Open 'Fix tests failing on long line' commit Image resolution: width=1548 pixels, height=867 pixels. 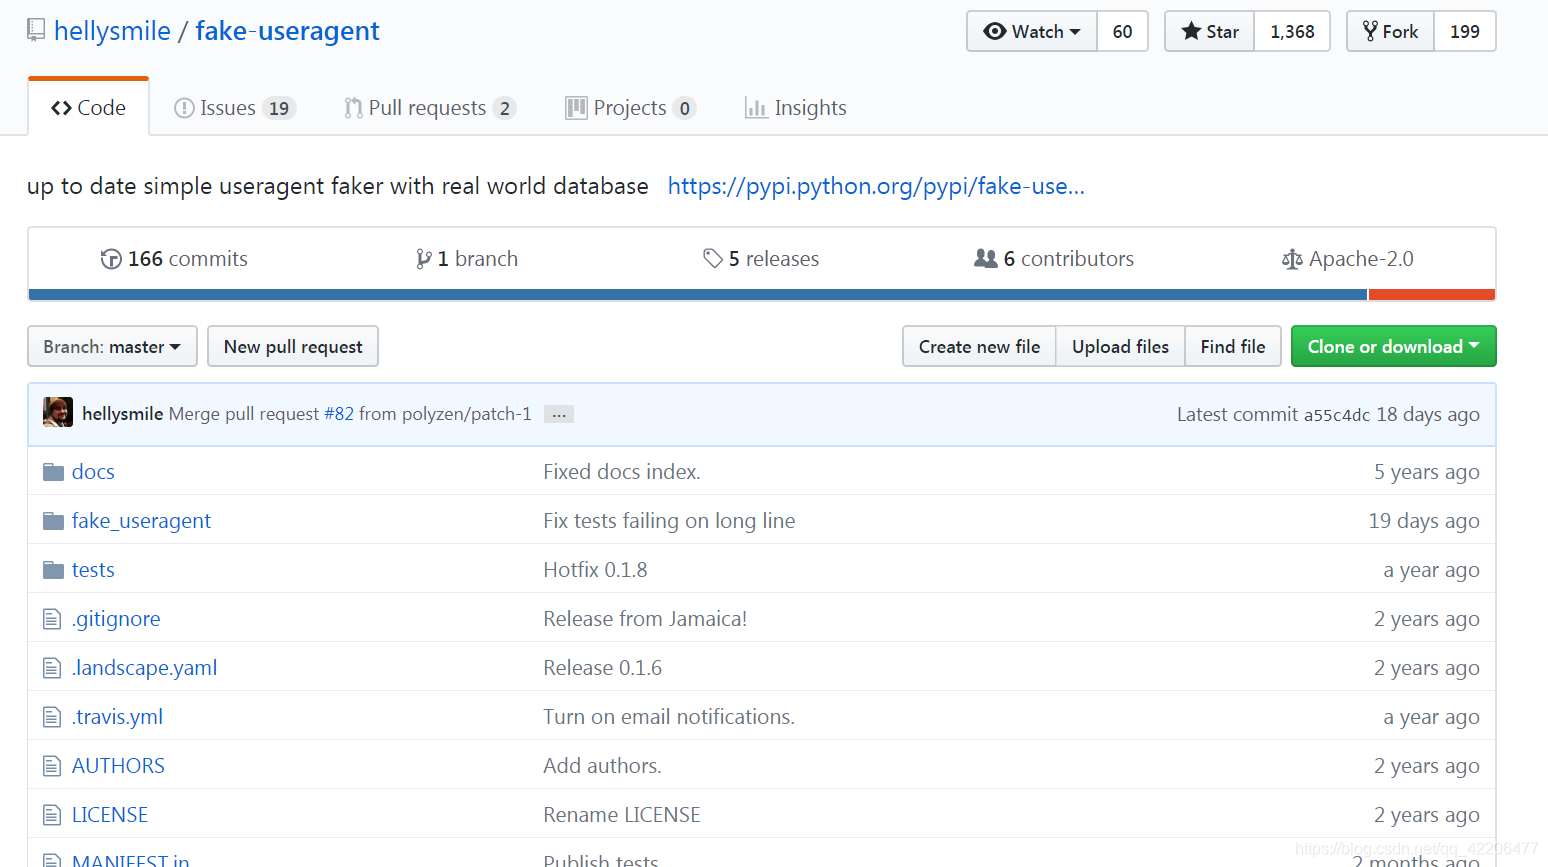click(x=669, y=521)
